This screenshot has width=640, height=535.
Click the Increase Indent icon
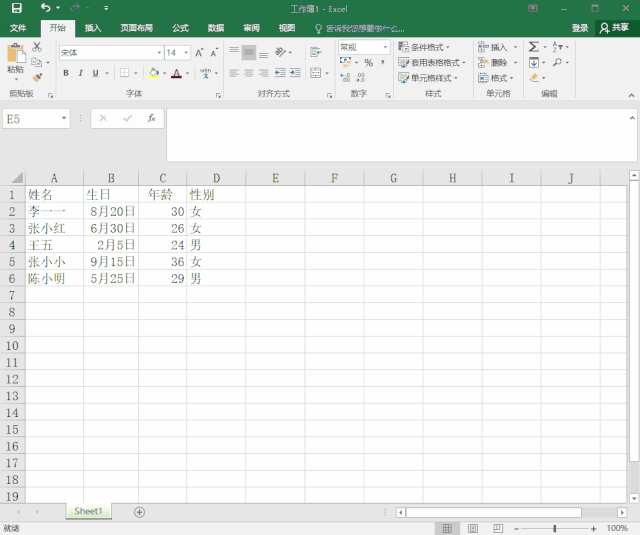[295, 73]
